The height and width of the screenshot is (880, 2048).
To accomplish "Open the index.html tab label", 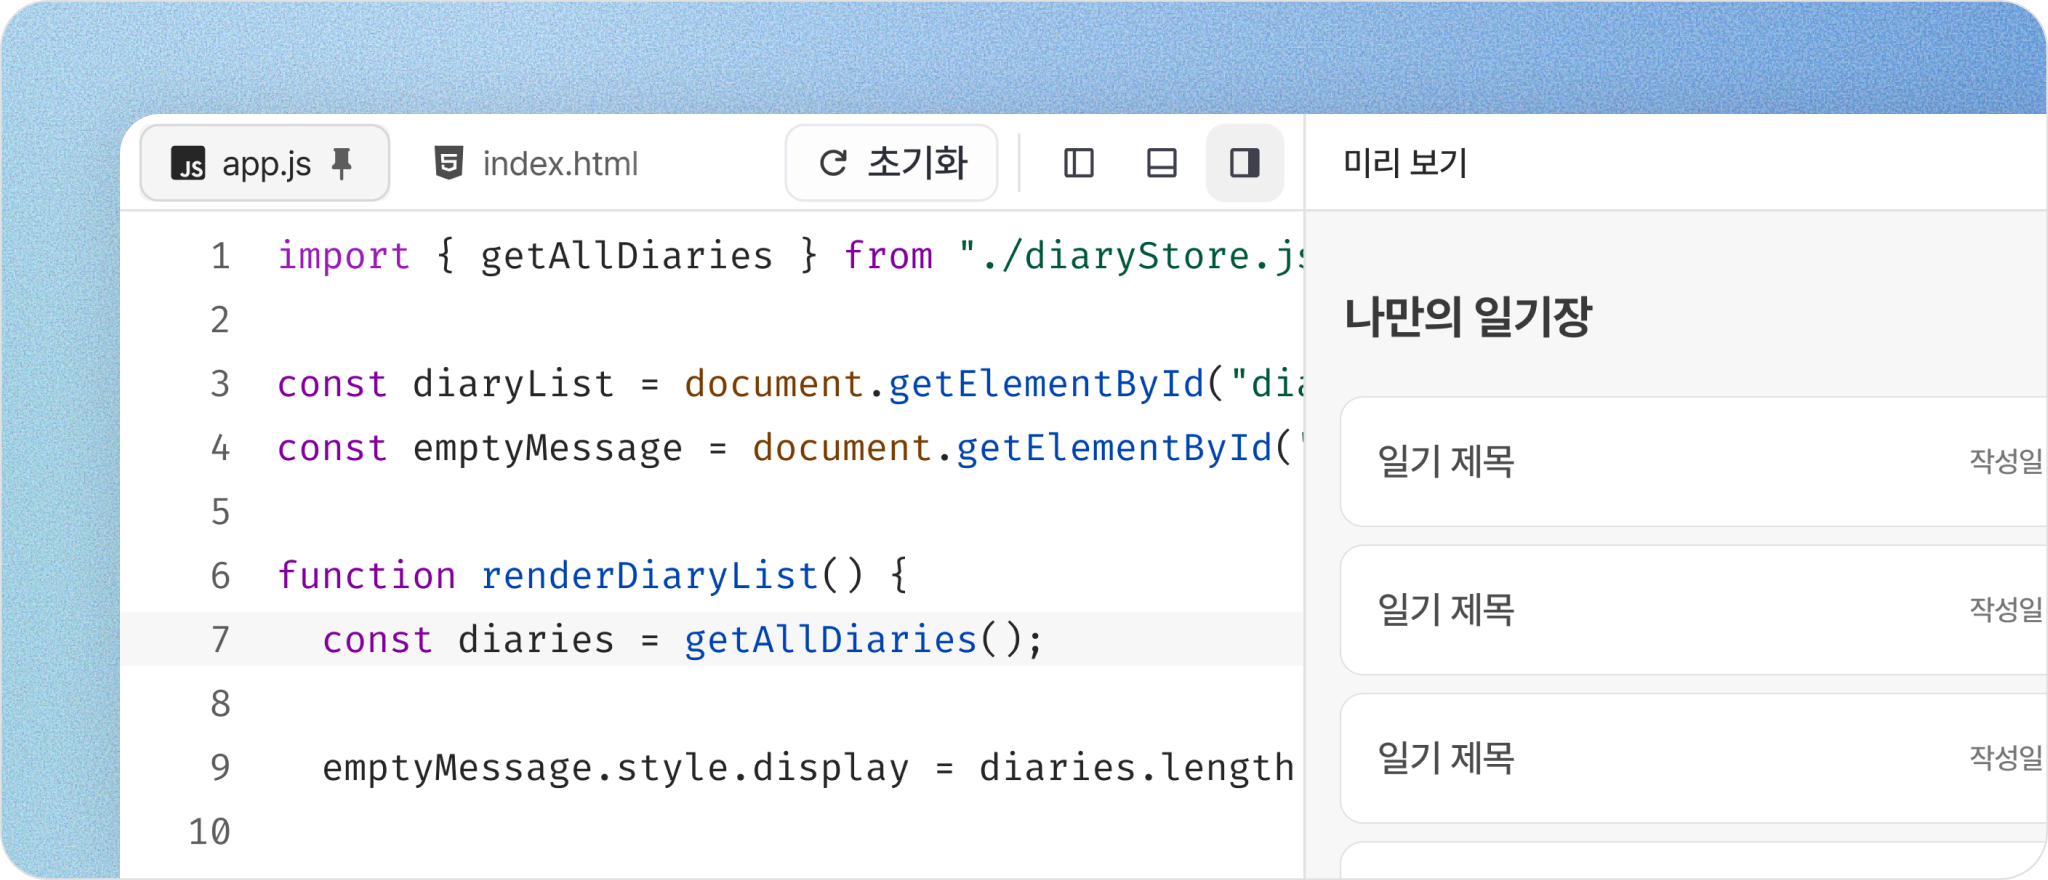I will pyautogui.click(x=560, y=163).
